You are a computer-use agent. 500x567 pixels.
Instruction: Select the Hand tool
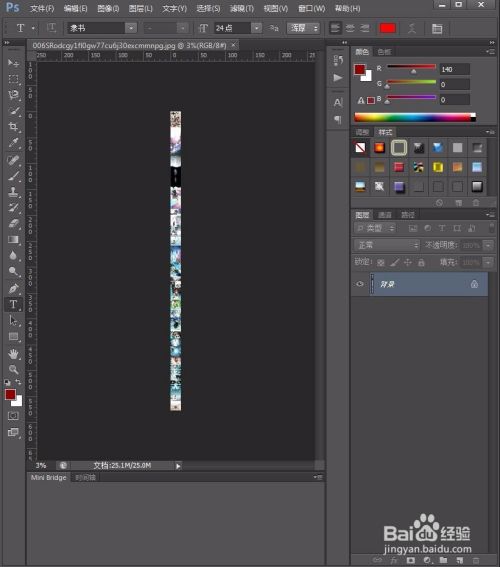coord(13,354)
